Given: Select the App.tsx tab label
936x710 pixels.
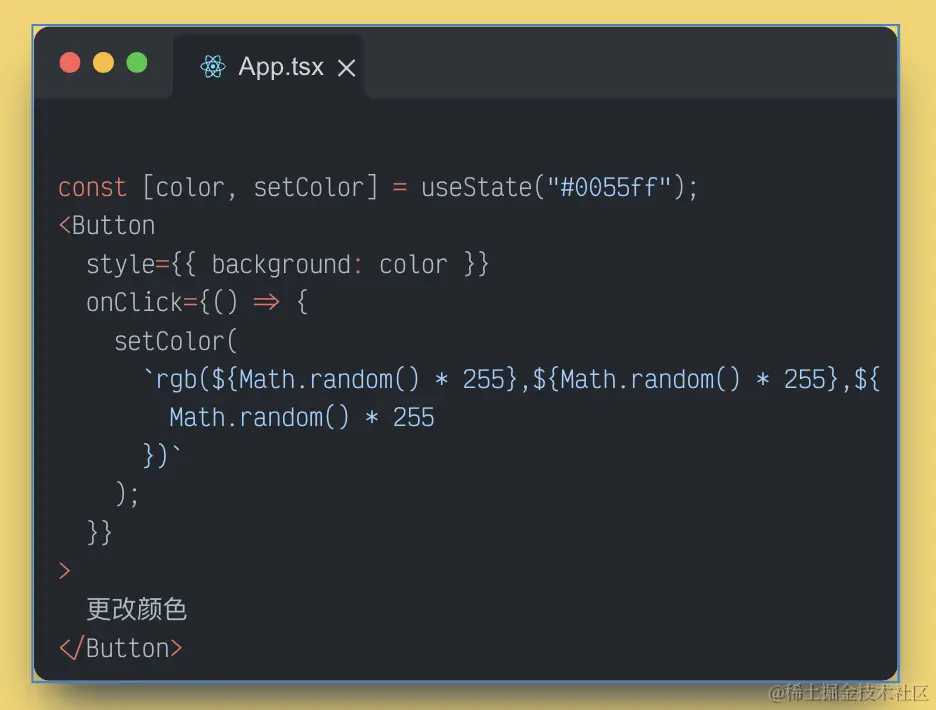Looking at the screenshot, I should pyautogui.click(x=281, y=67).
